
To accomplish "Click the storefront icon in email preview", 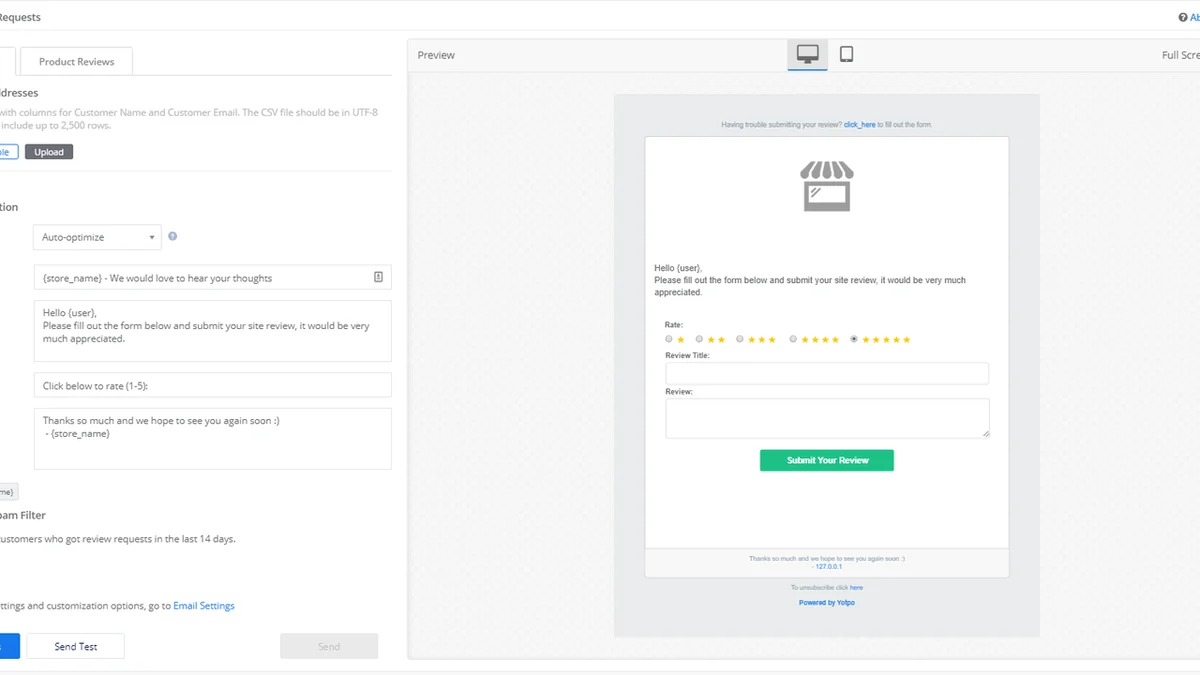I will tap(826, 185).
